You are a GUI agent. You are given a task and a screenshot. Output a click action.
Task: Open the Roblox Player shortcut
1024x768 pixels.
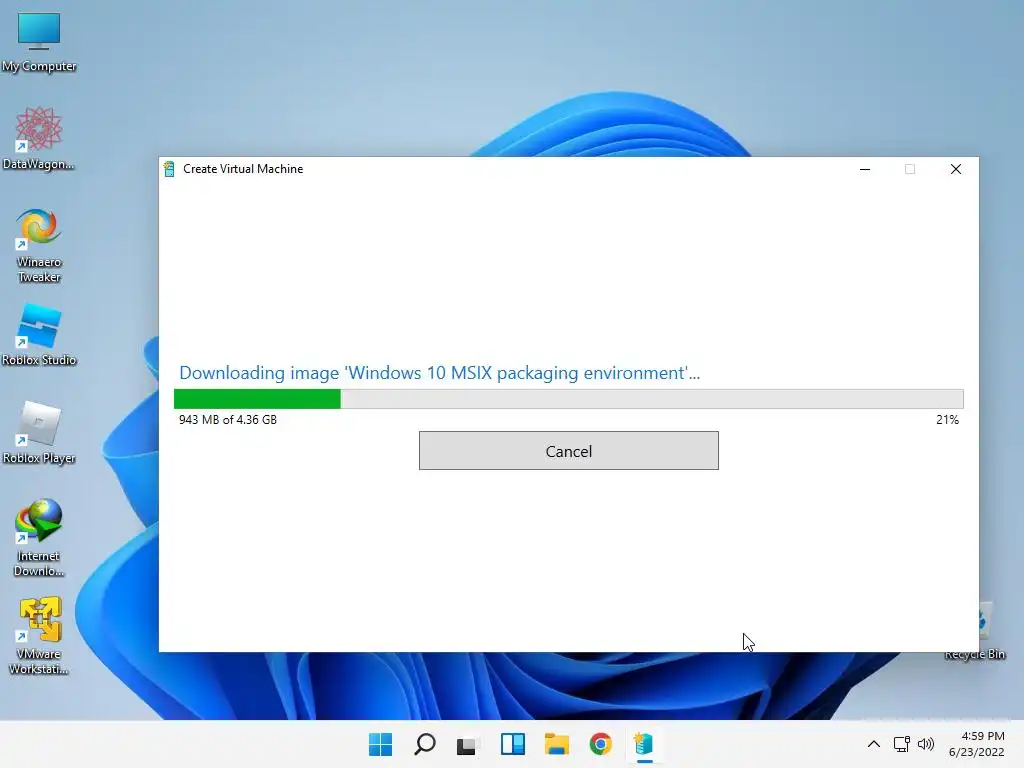coord(39,432)
